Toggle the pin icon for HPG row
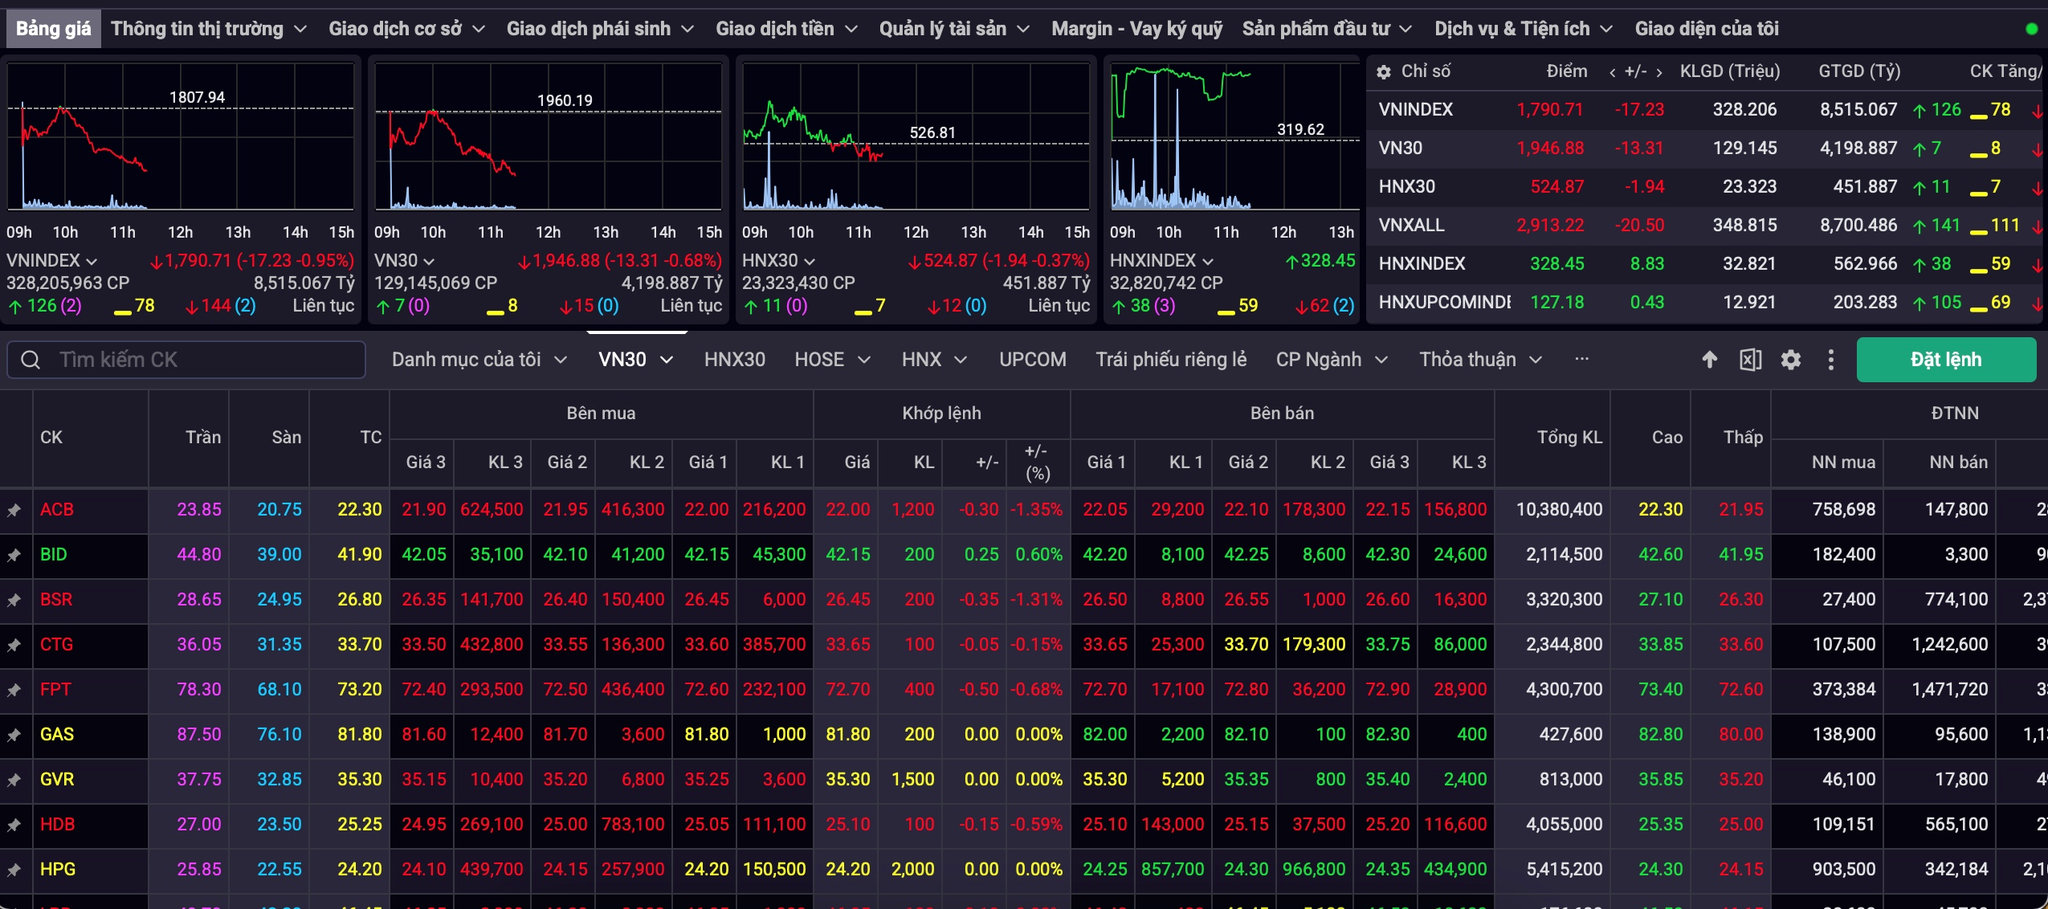Screen dimensions: 2048x909 point(14,870)
